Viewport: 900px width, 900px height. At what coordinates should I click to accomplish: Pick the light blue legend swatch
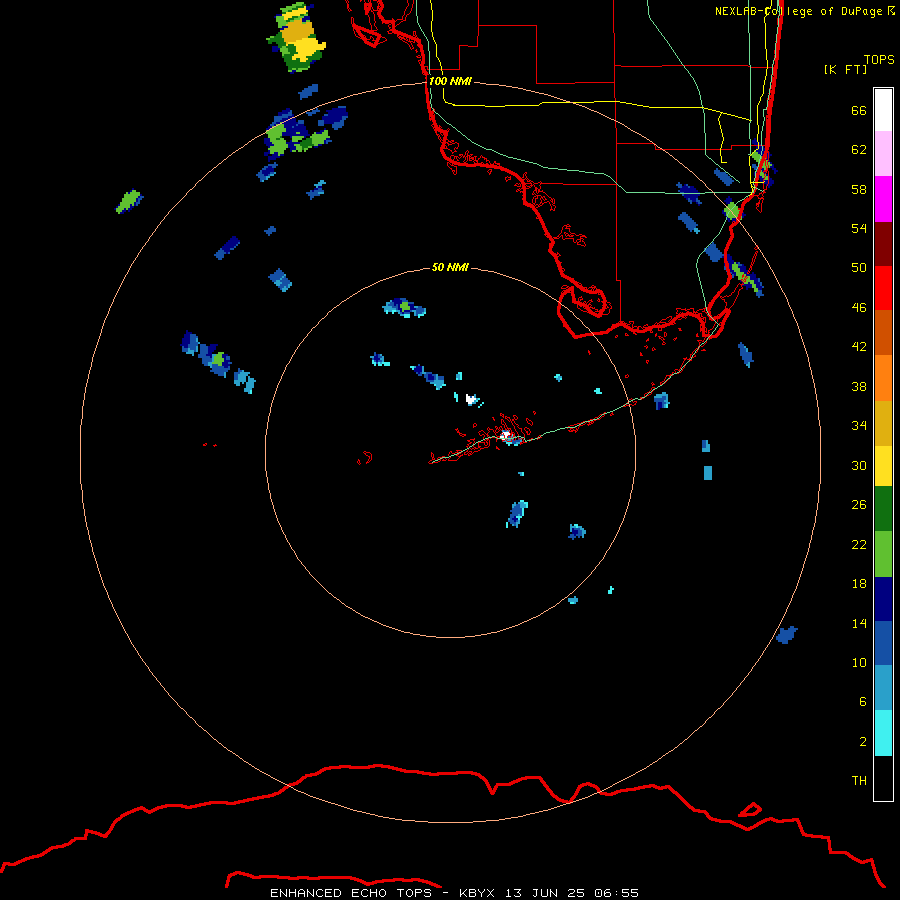pos(883,688)
